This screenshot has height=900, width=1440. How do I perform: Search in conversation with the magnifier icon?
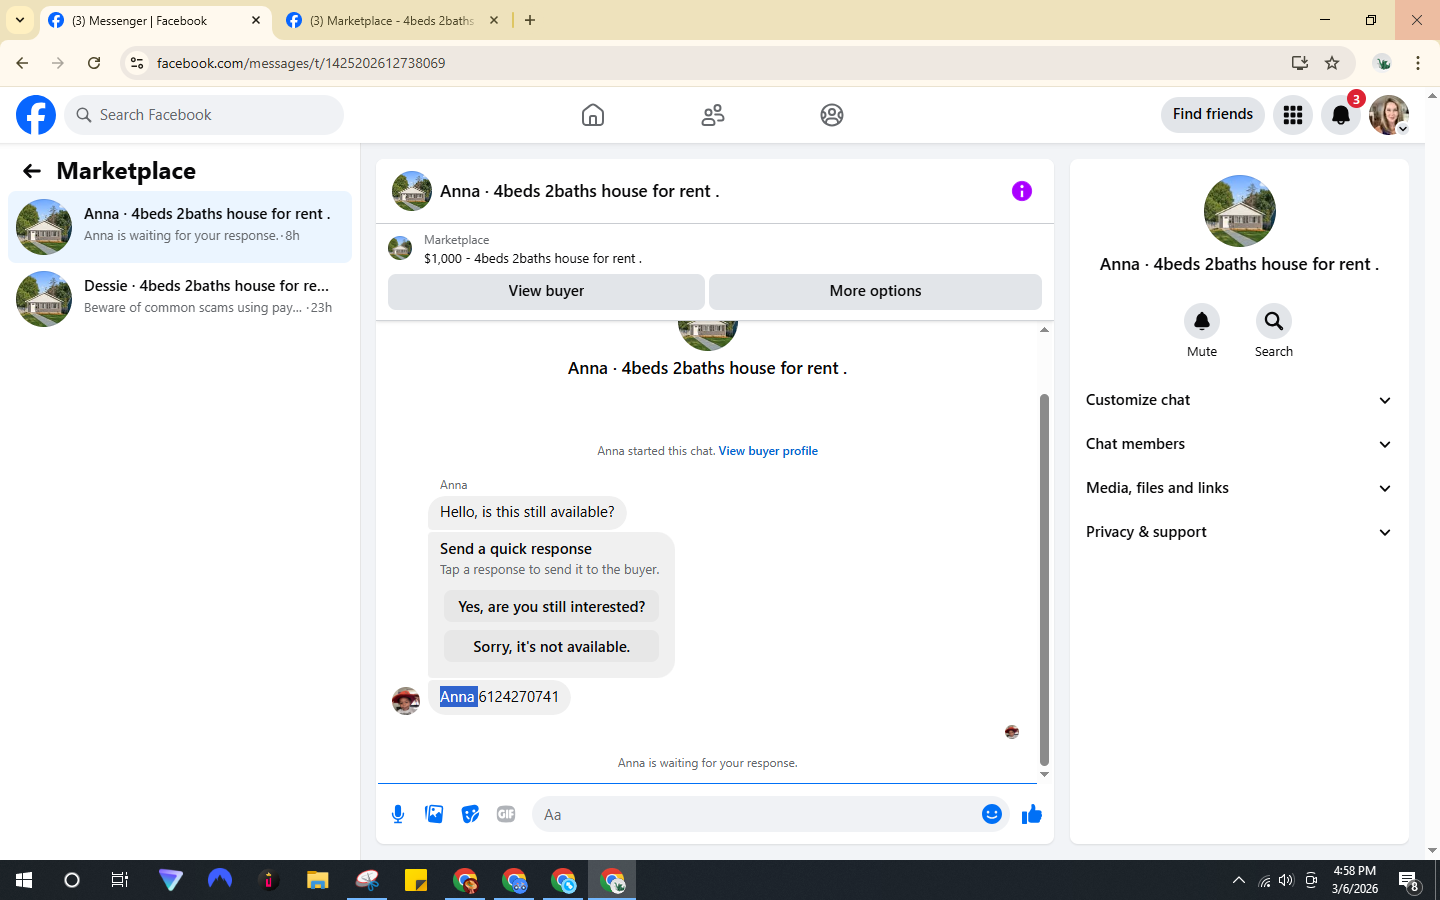tap(1274, 321)
